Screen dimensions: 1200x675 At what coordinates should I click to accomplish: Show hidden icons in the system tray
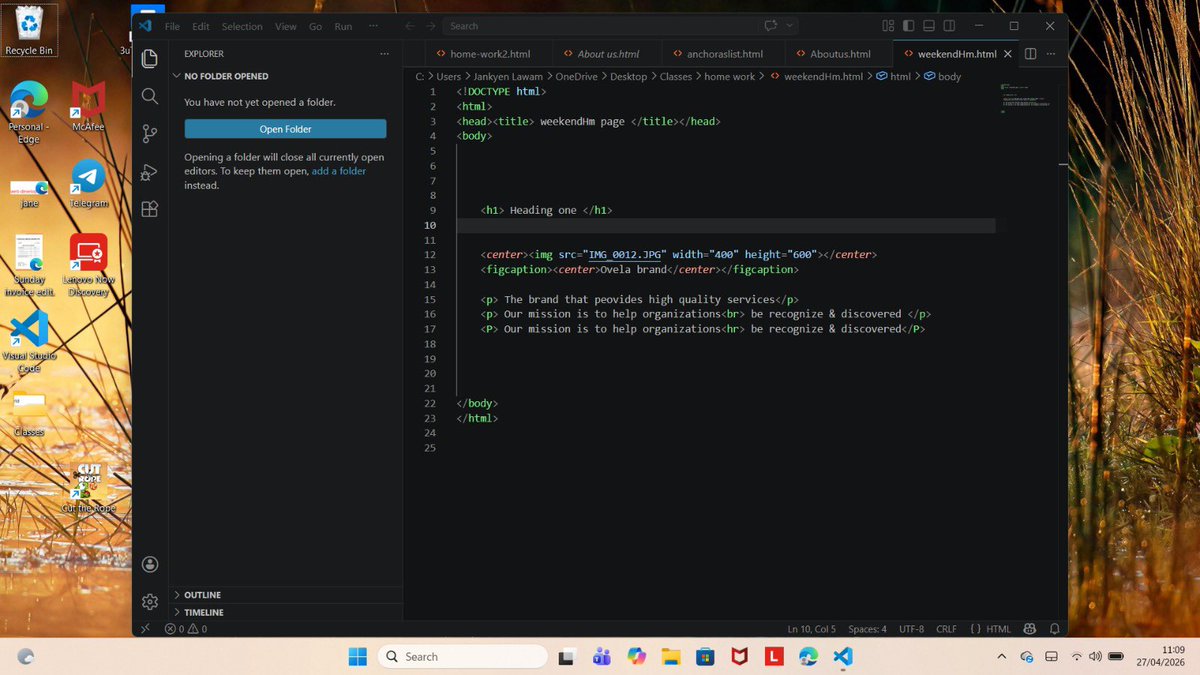tap(1002, 656)
